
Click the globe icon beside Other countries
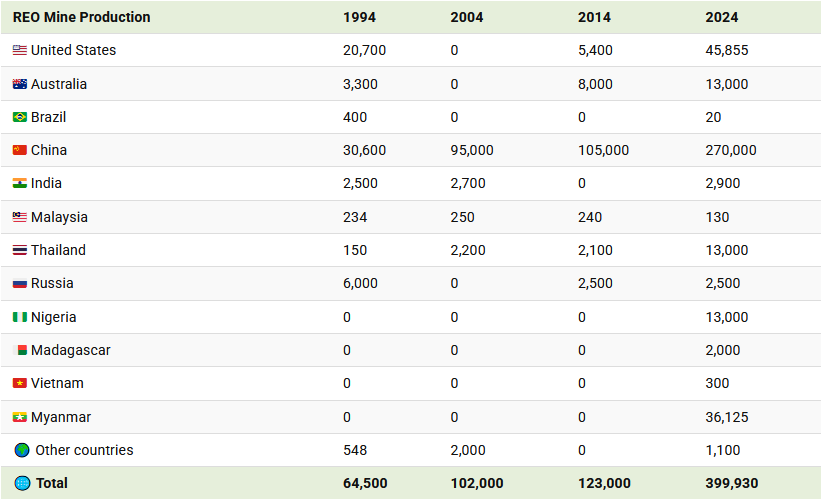click(21, 450)
